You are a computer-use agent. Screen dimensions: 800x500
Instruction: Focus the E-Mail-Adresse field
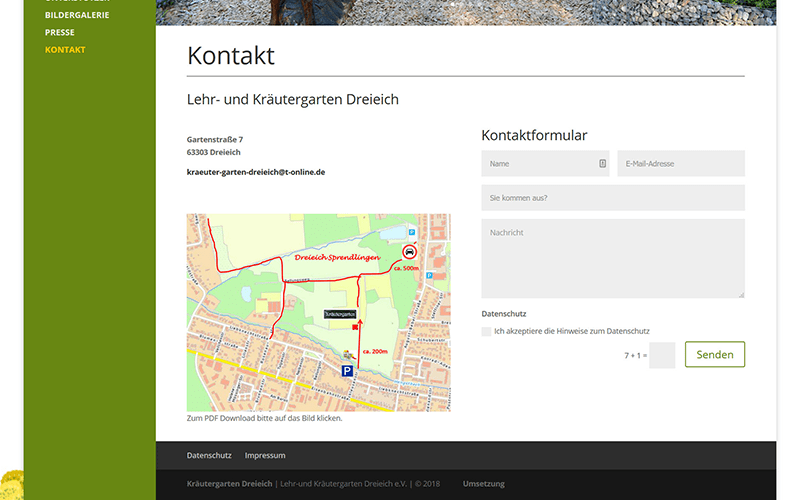point(681,164)
